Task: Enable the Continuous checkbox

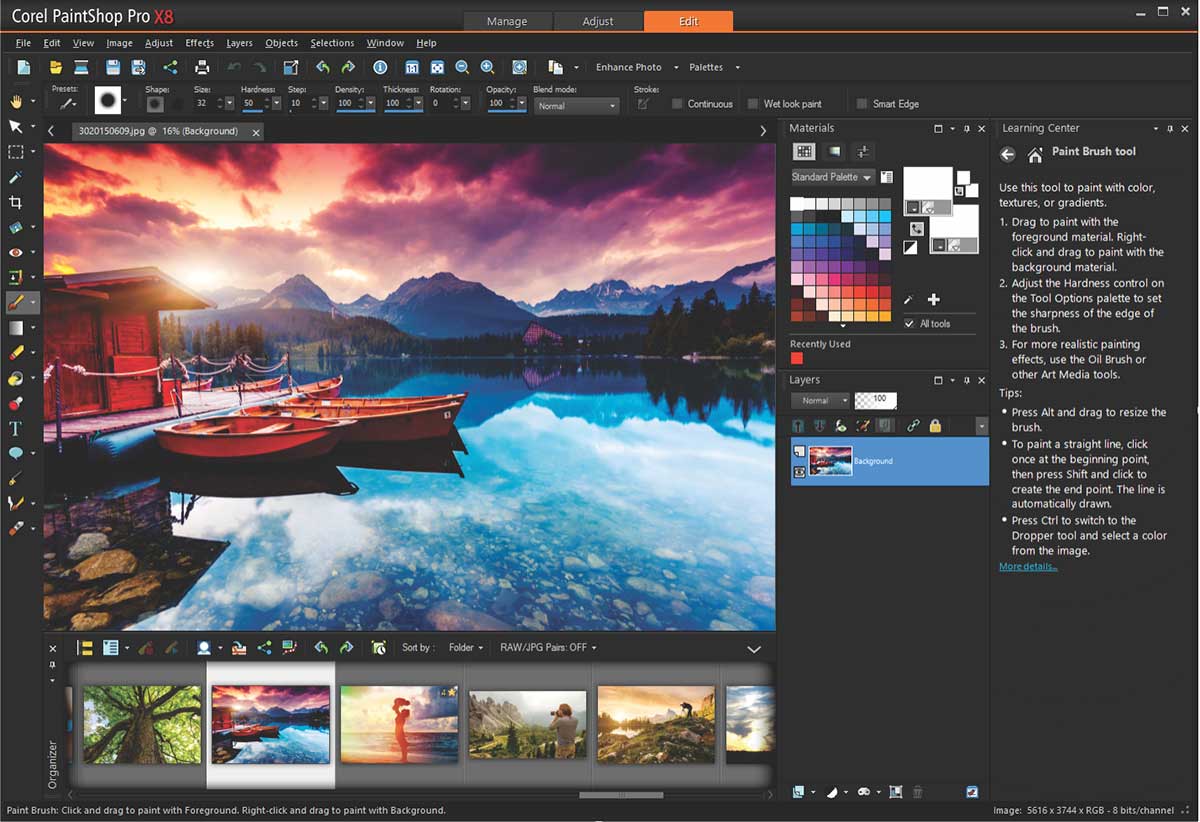Action: click(x=677, y=104)
